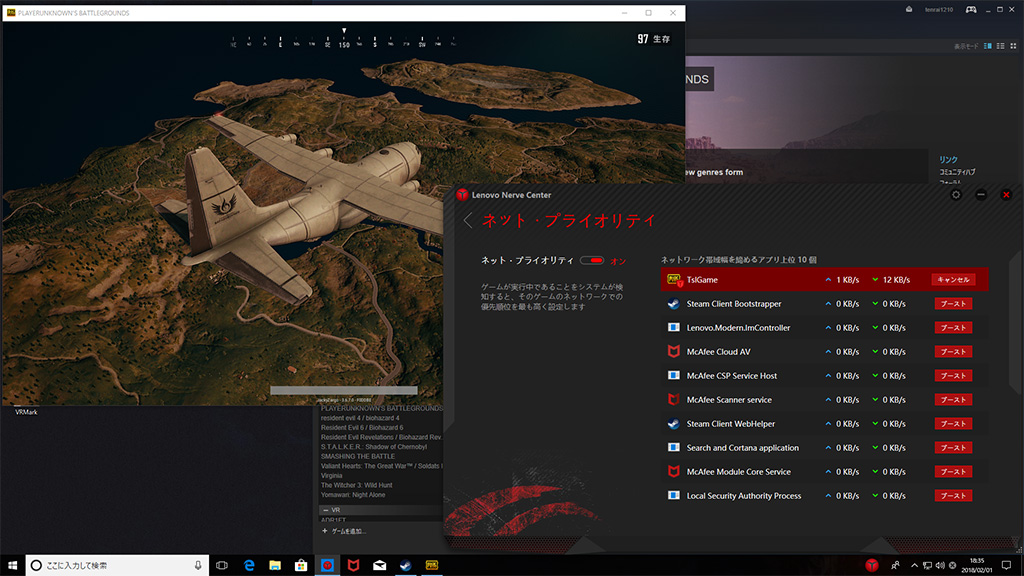The width and height of the screenshot is (1024, 576).
Task: Click the McAfee Scanner service icon
Action: (673, 400)
